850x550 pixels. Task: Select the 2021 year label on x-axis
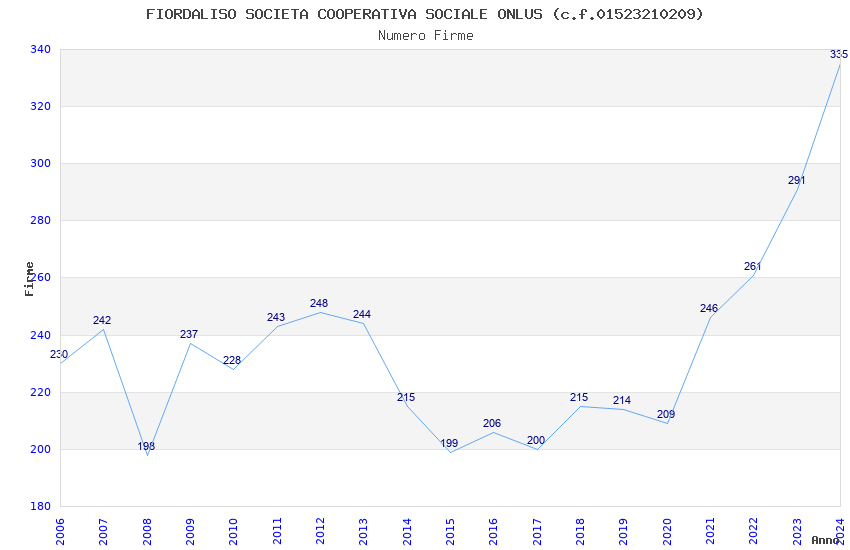click(x=710, y=531)
